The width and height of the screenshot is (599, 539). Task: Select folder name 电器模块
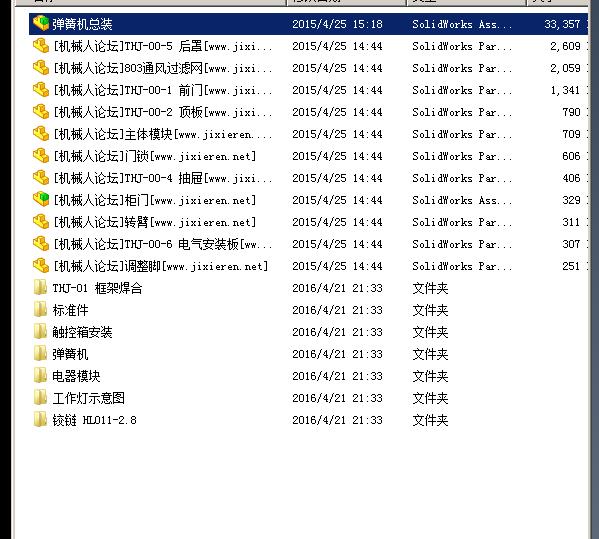click(x=76, y=376)
